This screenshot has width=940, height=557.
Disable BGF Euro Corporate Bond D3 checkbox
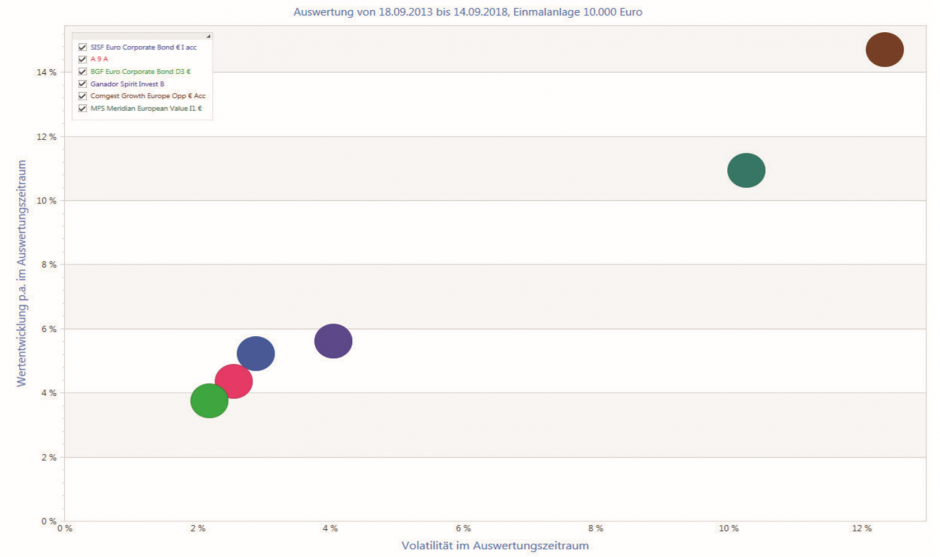click(82, 71)
